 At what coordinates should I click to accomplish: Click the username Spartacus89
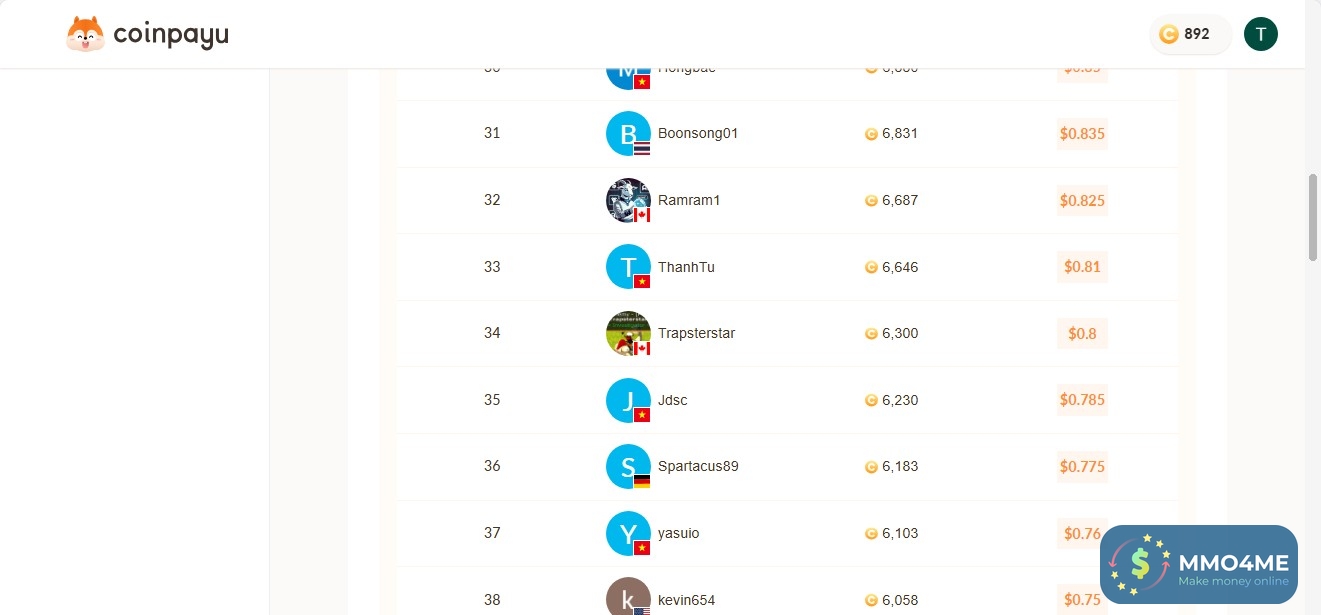(x=698, y=466)
